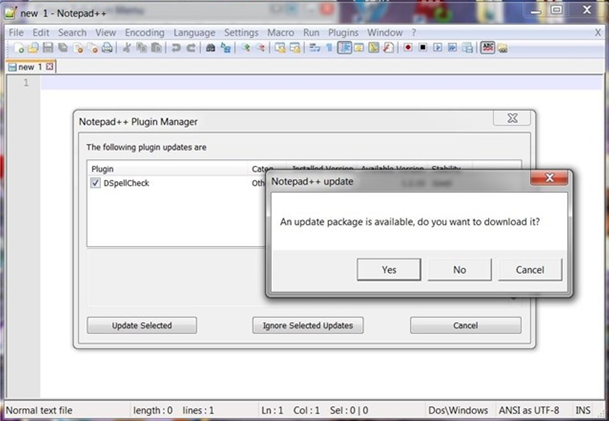
Task: Click the Print toolbar icon
Action: (x=107, y=48)
